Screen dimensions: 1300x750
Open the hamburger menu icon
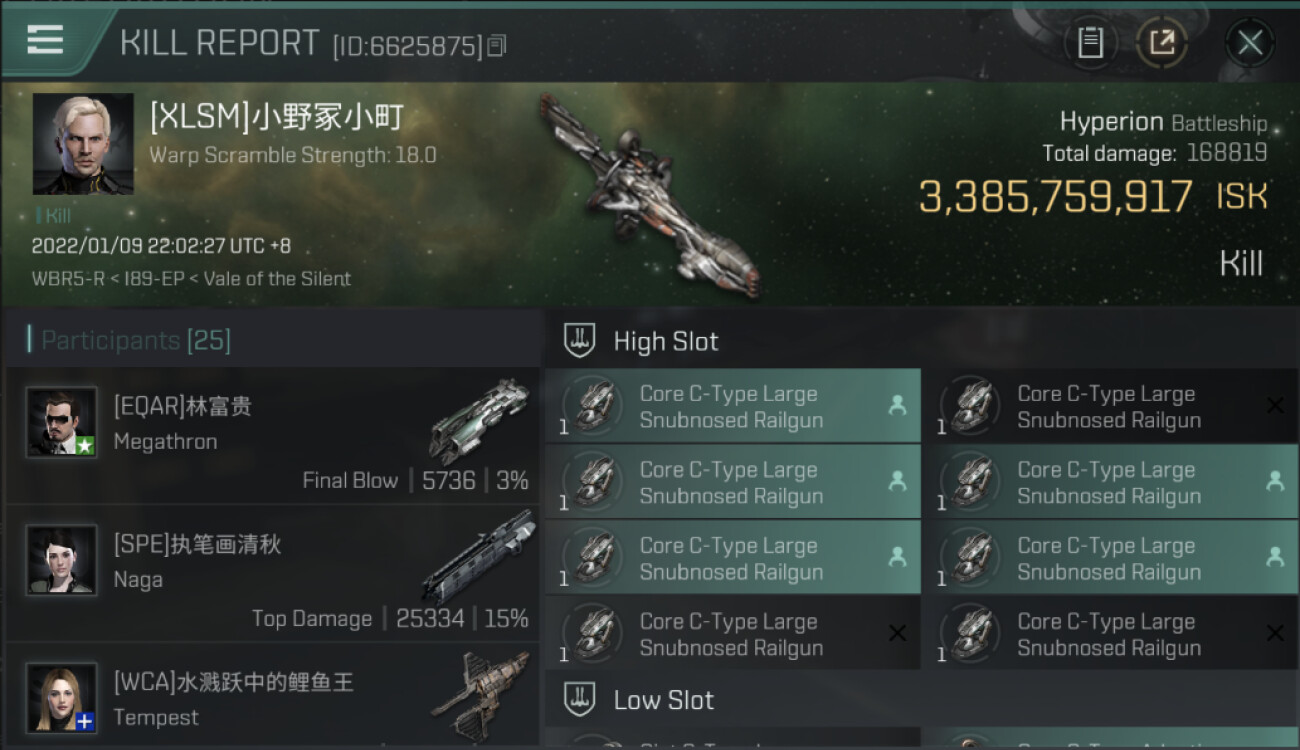[45, 40]
